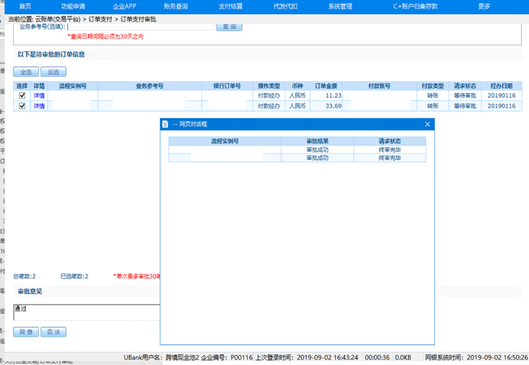Click the 上次登录时间 status entry
This screenshot has width=529, height=365.
point(306,357)
